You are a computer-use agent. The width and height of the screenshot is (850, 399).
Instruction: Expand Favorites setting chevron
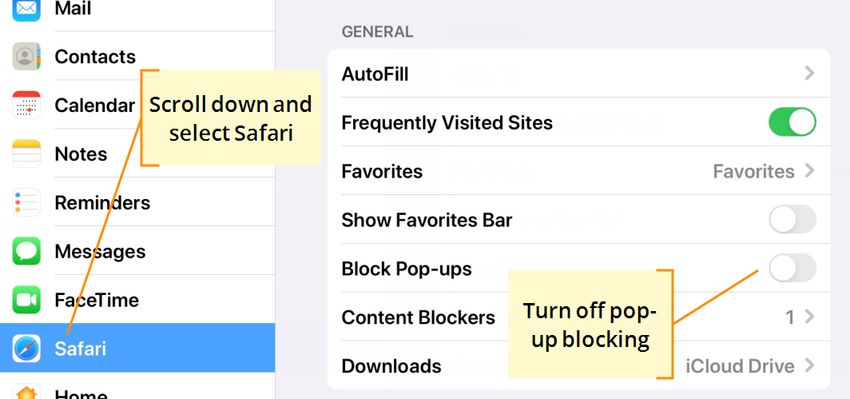point(809,171)
